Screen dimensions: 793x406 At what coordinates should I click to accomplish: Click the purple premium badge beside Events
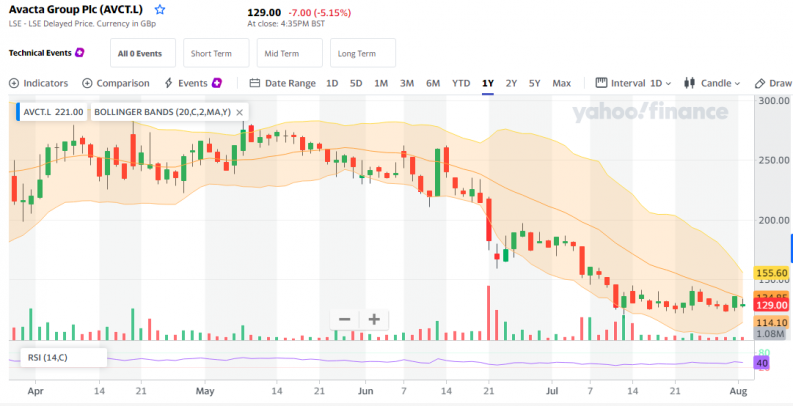(217, 83)
